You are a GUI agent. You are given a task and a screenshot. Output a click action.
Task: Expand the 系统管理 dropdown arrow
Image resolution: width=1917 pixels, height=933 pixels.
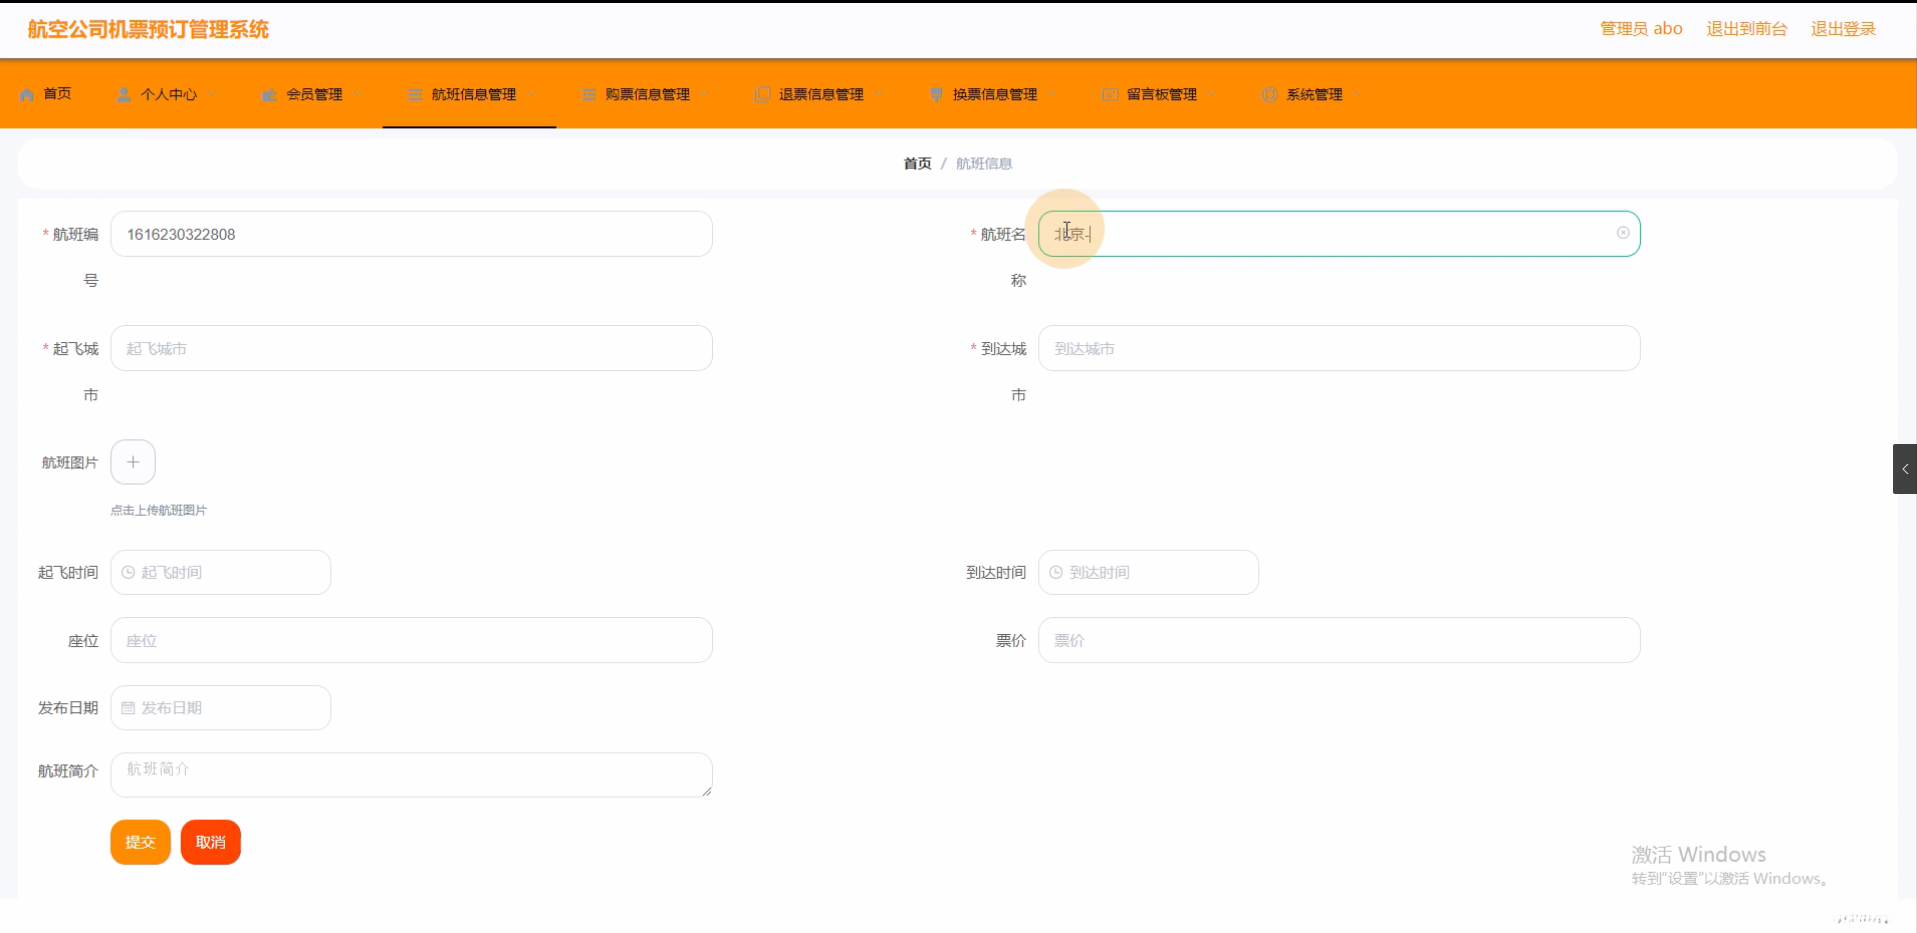coord(1357,94)
